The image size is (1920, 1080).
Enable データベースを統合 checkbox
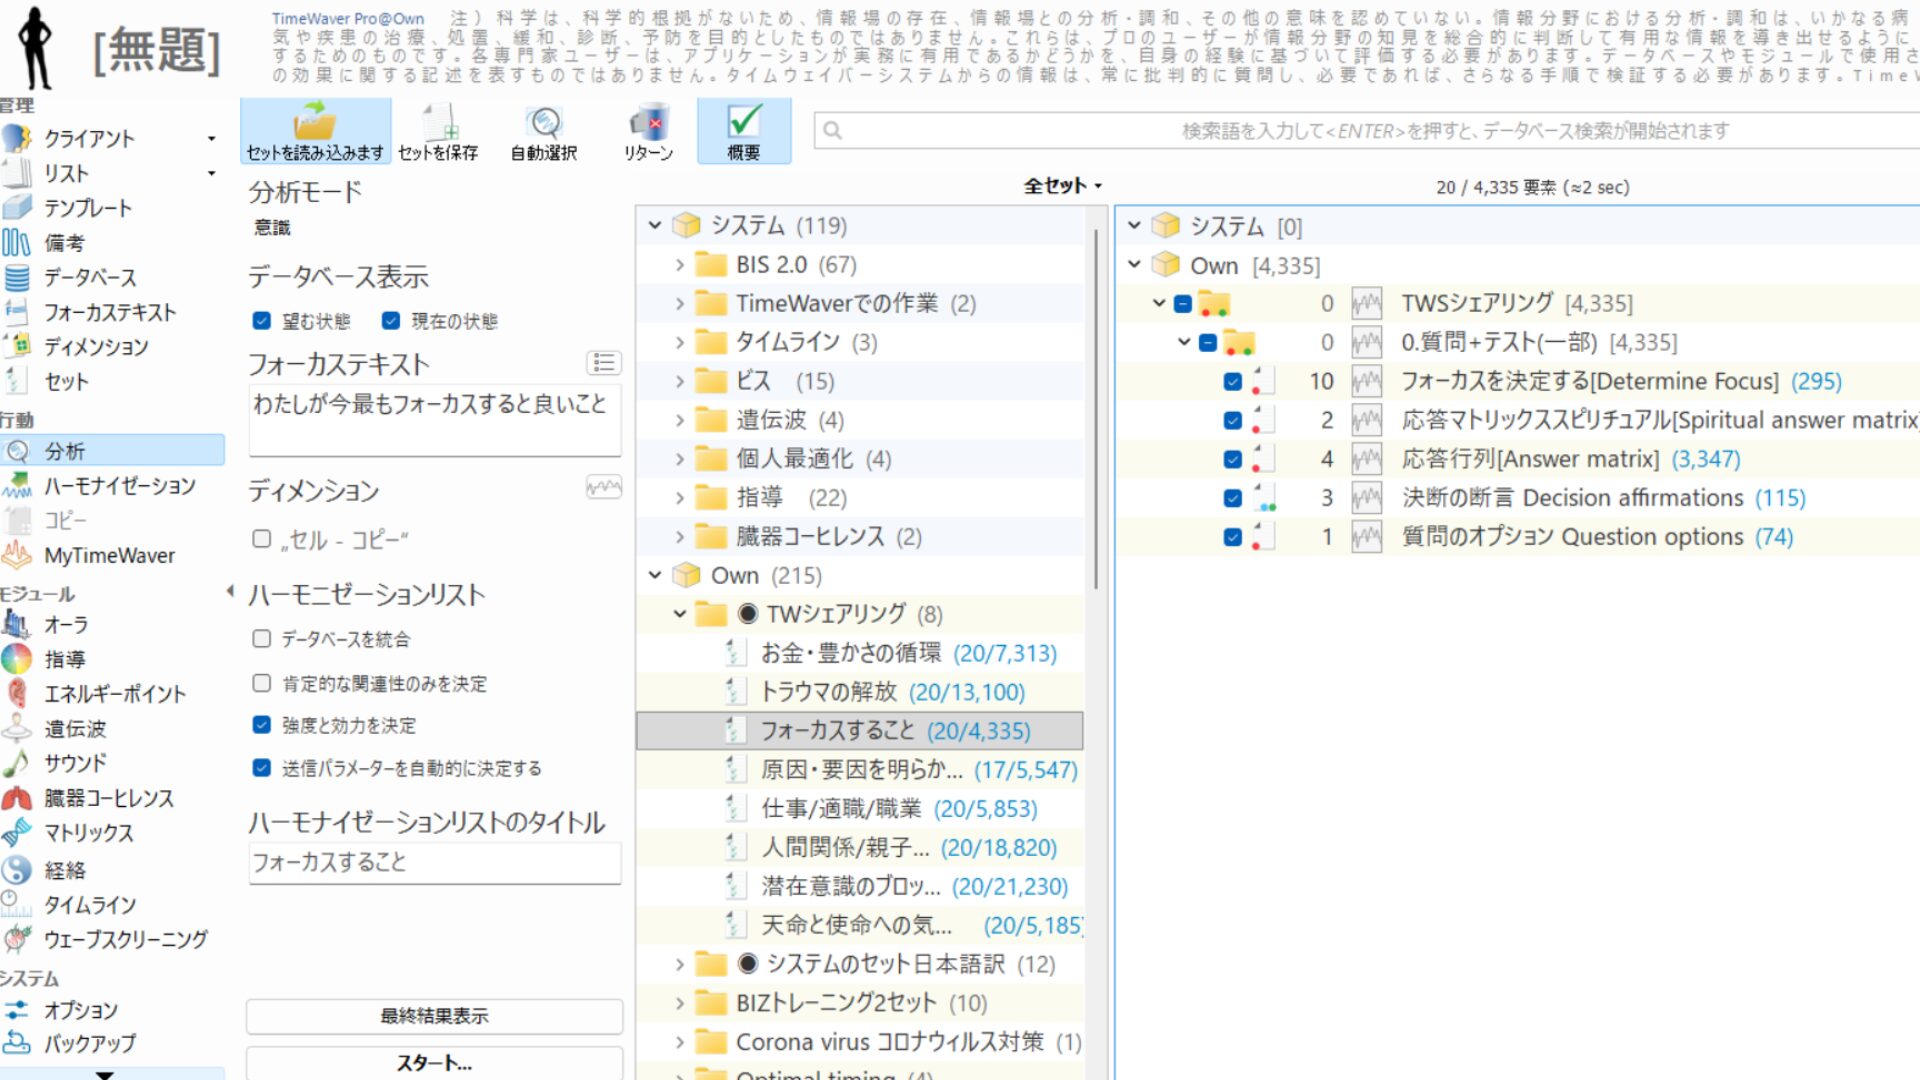coord(262,639)
